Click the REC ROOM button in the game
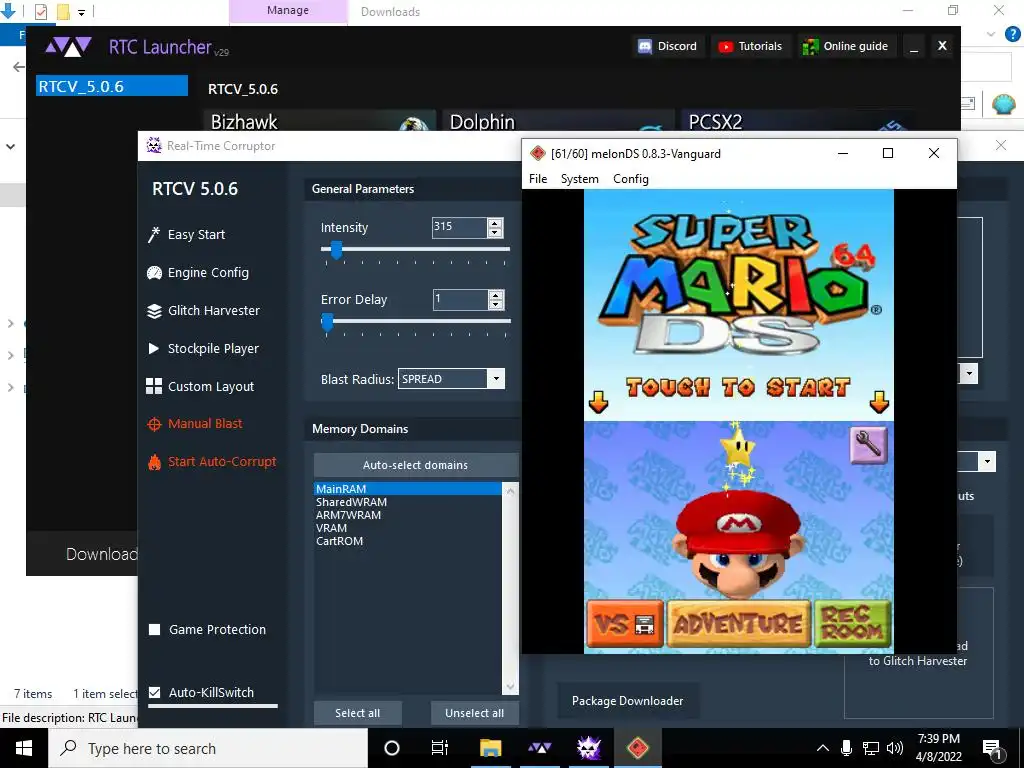 point(853,624)
